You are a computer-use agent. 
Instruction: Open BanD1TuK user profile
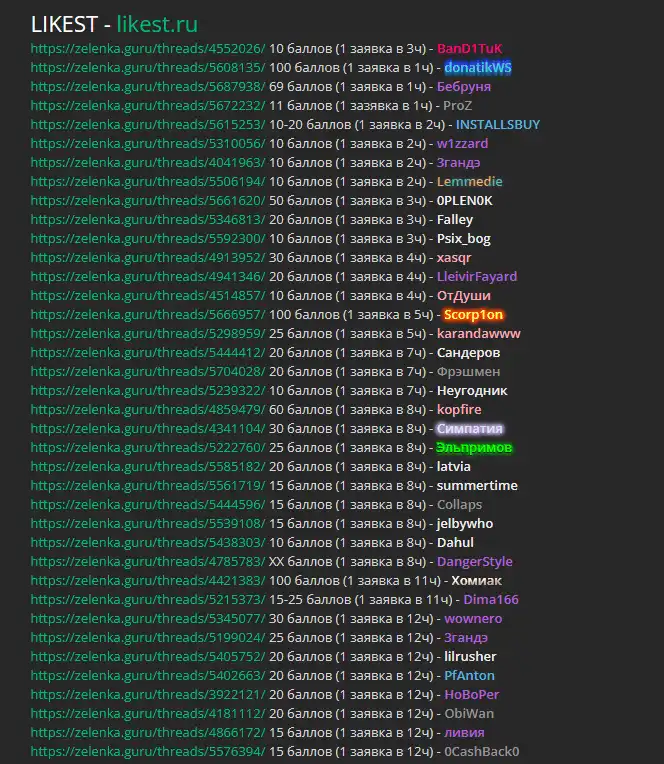tap(469, 49)
